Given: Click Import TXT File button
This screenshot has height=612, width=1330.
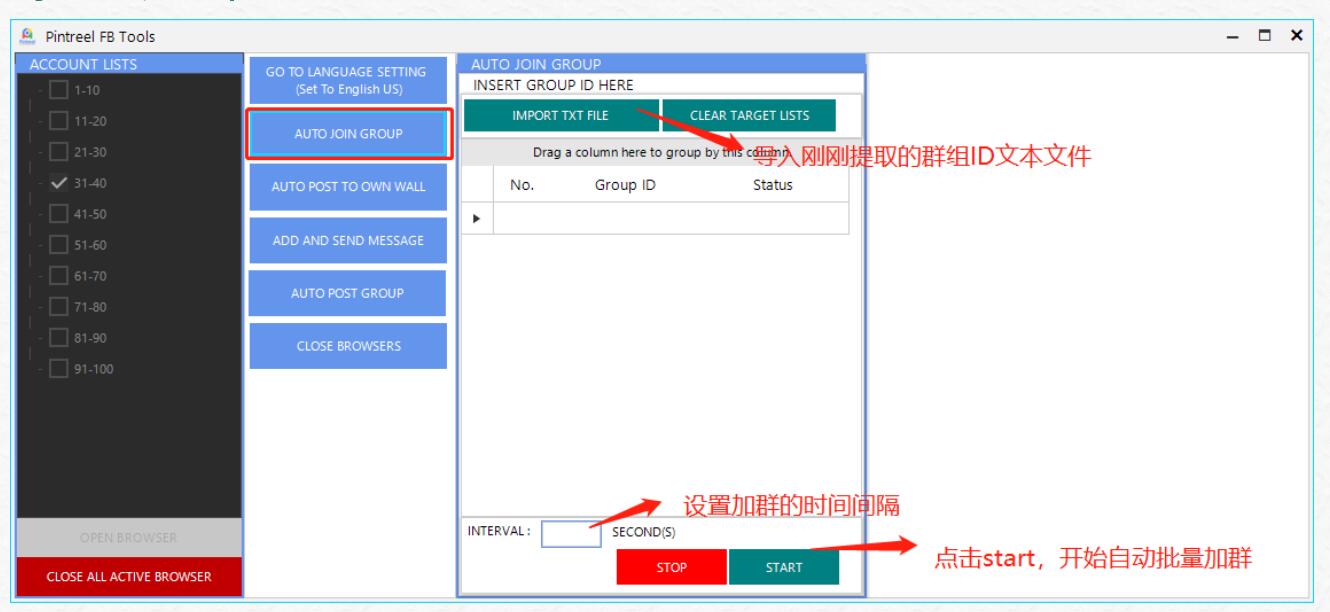Looking at the screenshot, I should [x=560, y=115].
